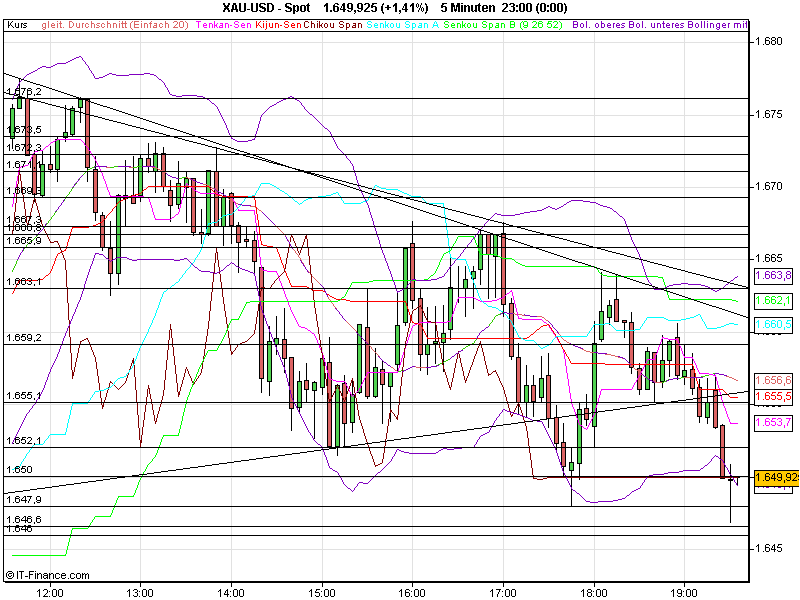Viewport: 800px width, 600px height.
Task: Click the black 1.649,92 current price tag
Action: tap(775, 479)
